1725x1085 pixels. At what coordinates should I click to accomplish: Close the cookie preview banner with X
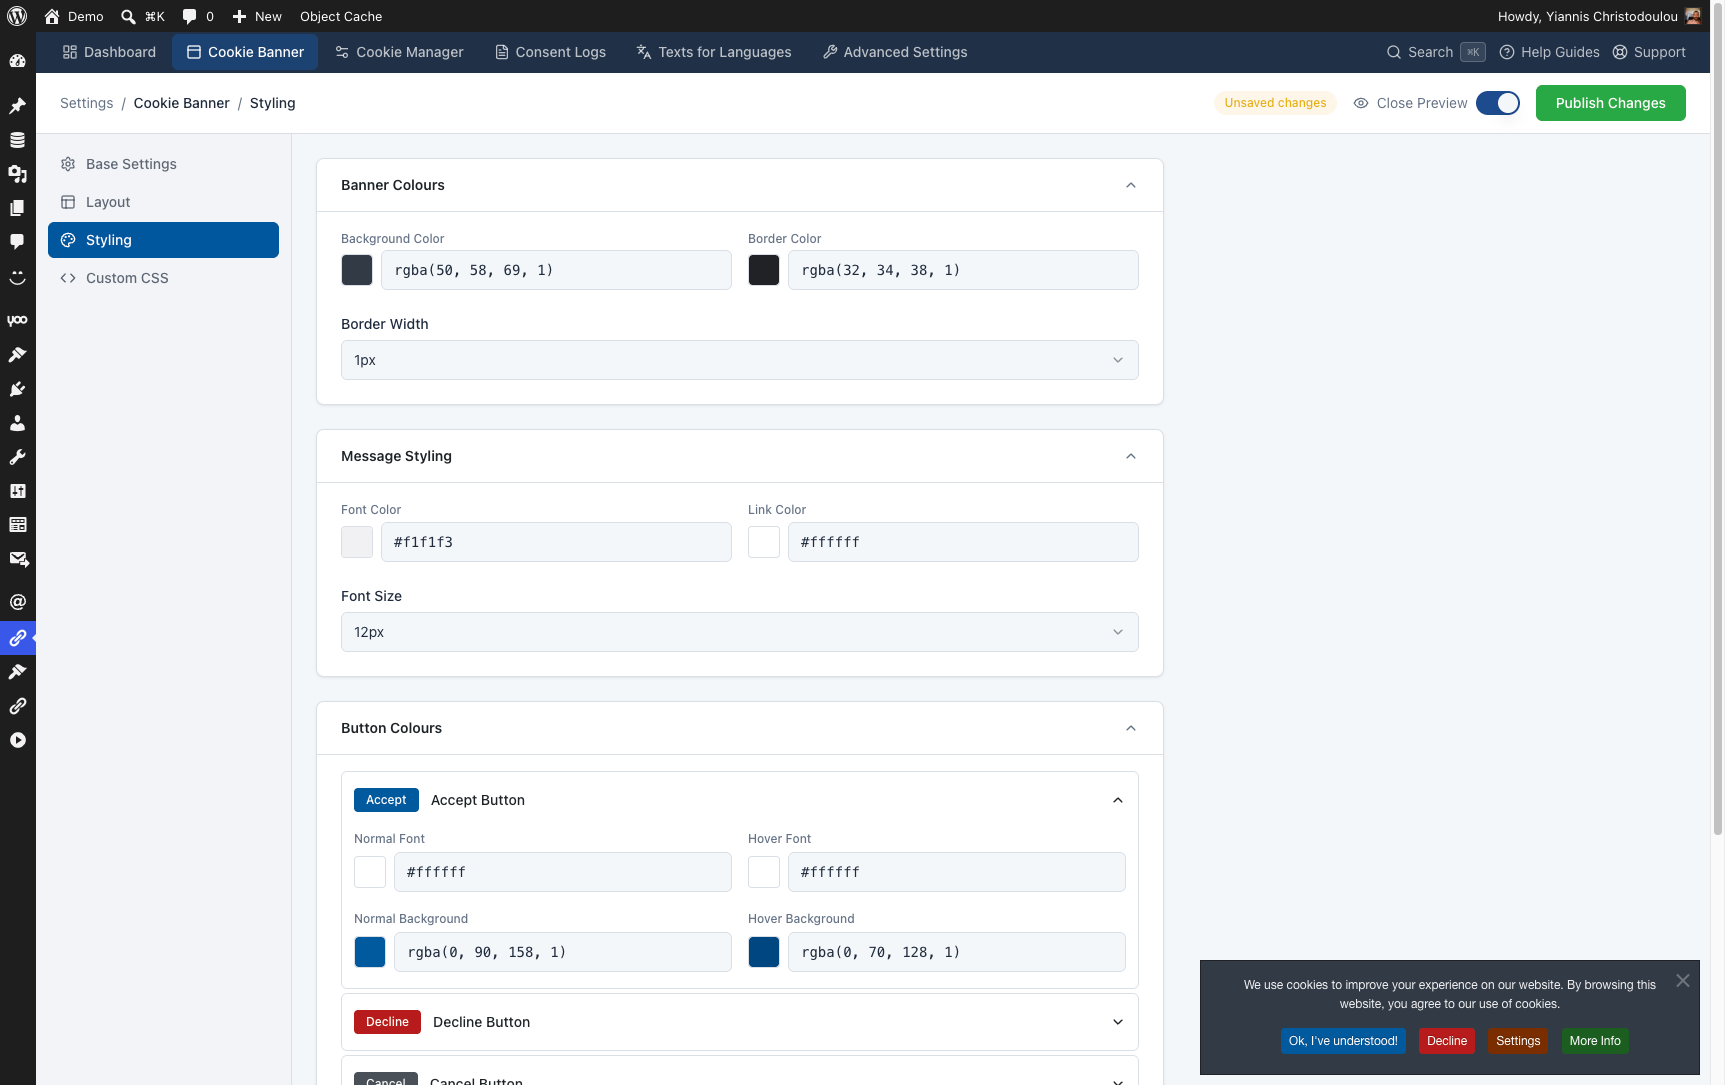1683,981
